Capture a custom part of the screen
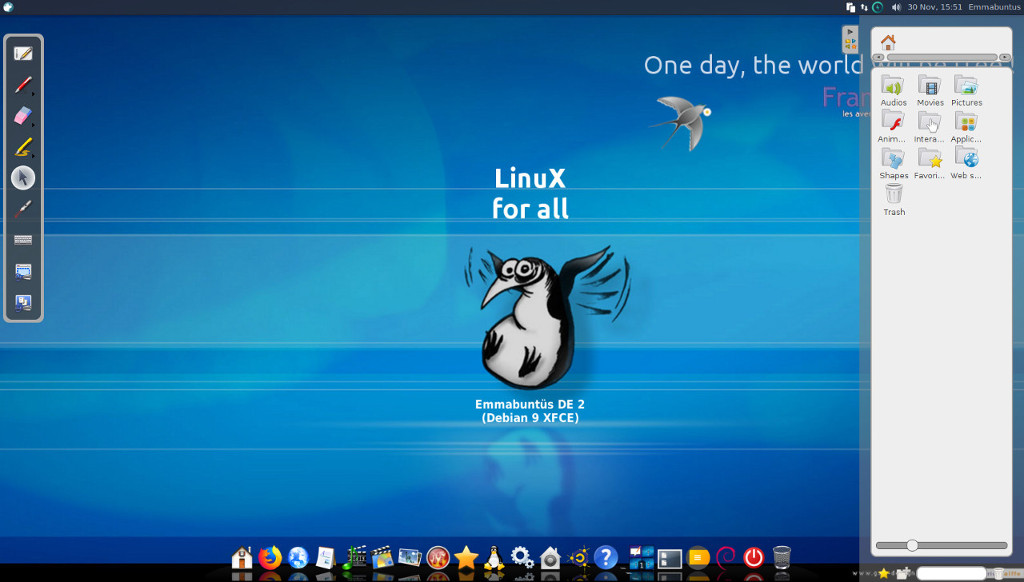 pyautogui.click(x=23, y=271)
